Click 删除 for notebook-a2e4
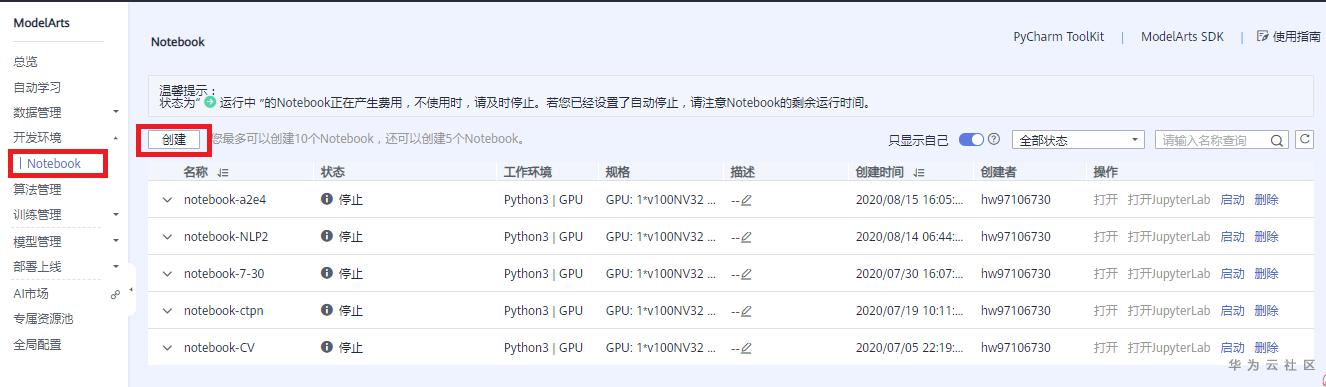This screenshot has height=387, width=1326. [1266, 200]
